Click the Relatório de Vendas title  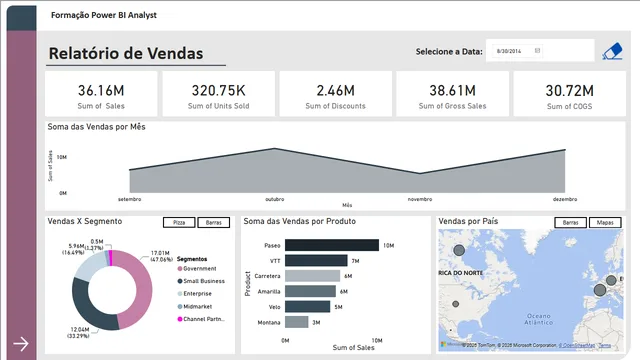coord(126,53)
